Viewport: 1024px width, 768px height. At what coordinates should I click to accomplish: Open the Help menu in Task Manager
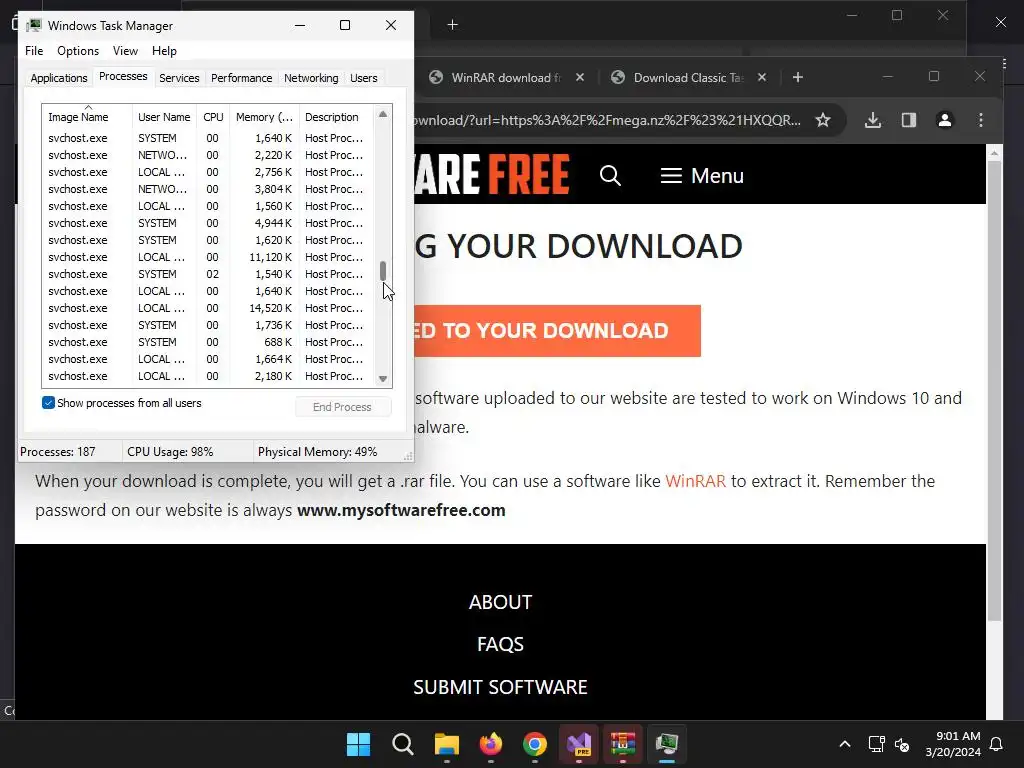point(164,51)
